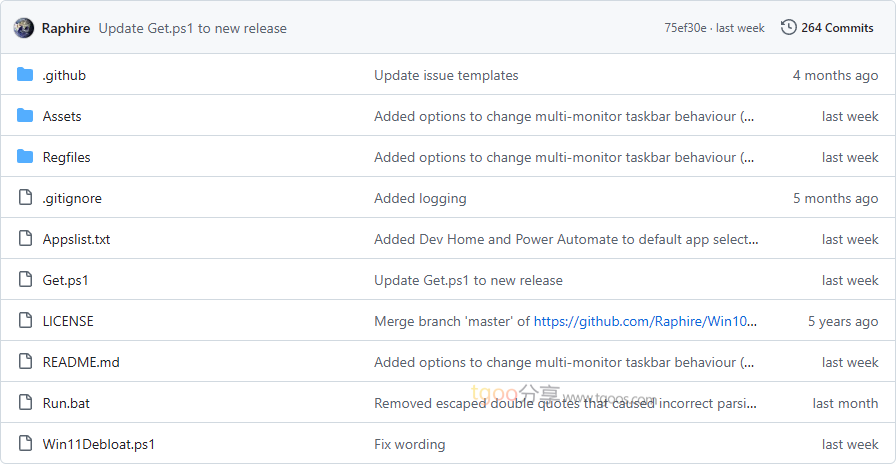Screen dimensions: 896x464
Task: Click the Run.bat file icon
Action: coord(25,403)
